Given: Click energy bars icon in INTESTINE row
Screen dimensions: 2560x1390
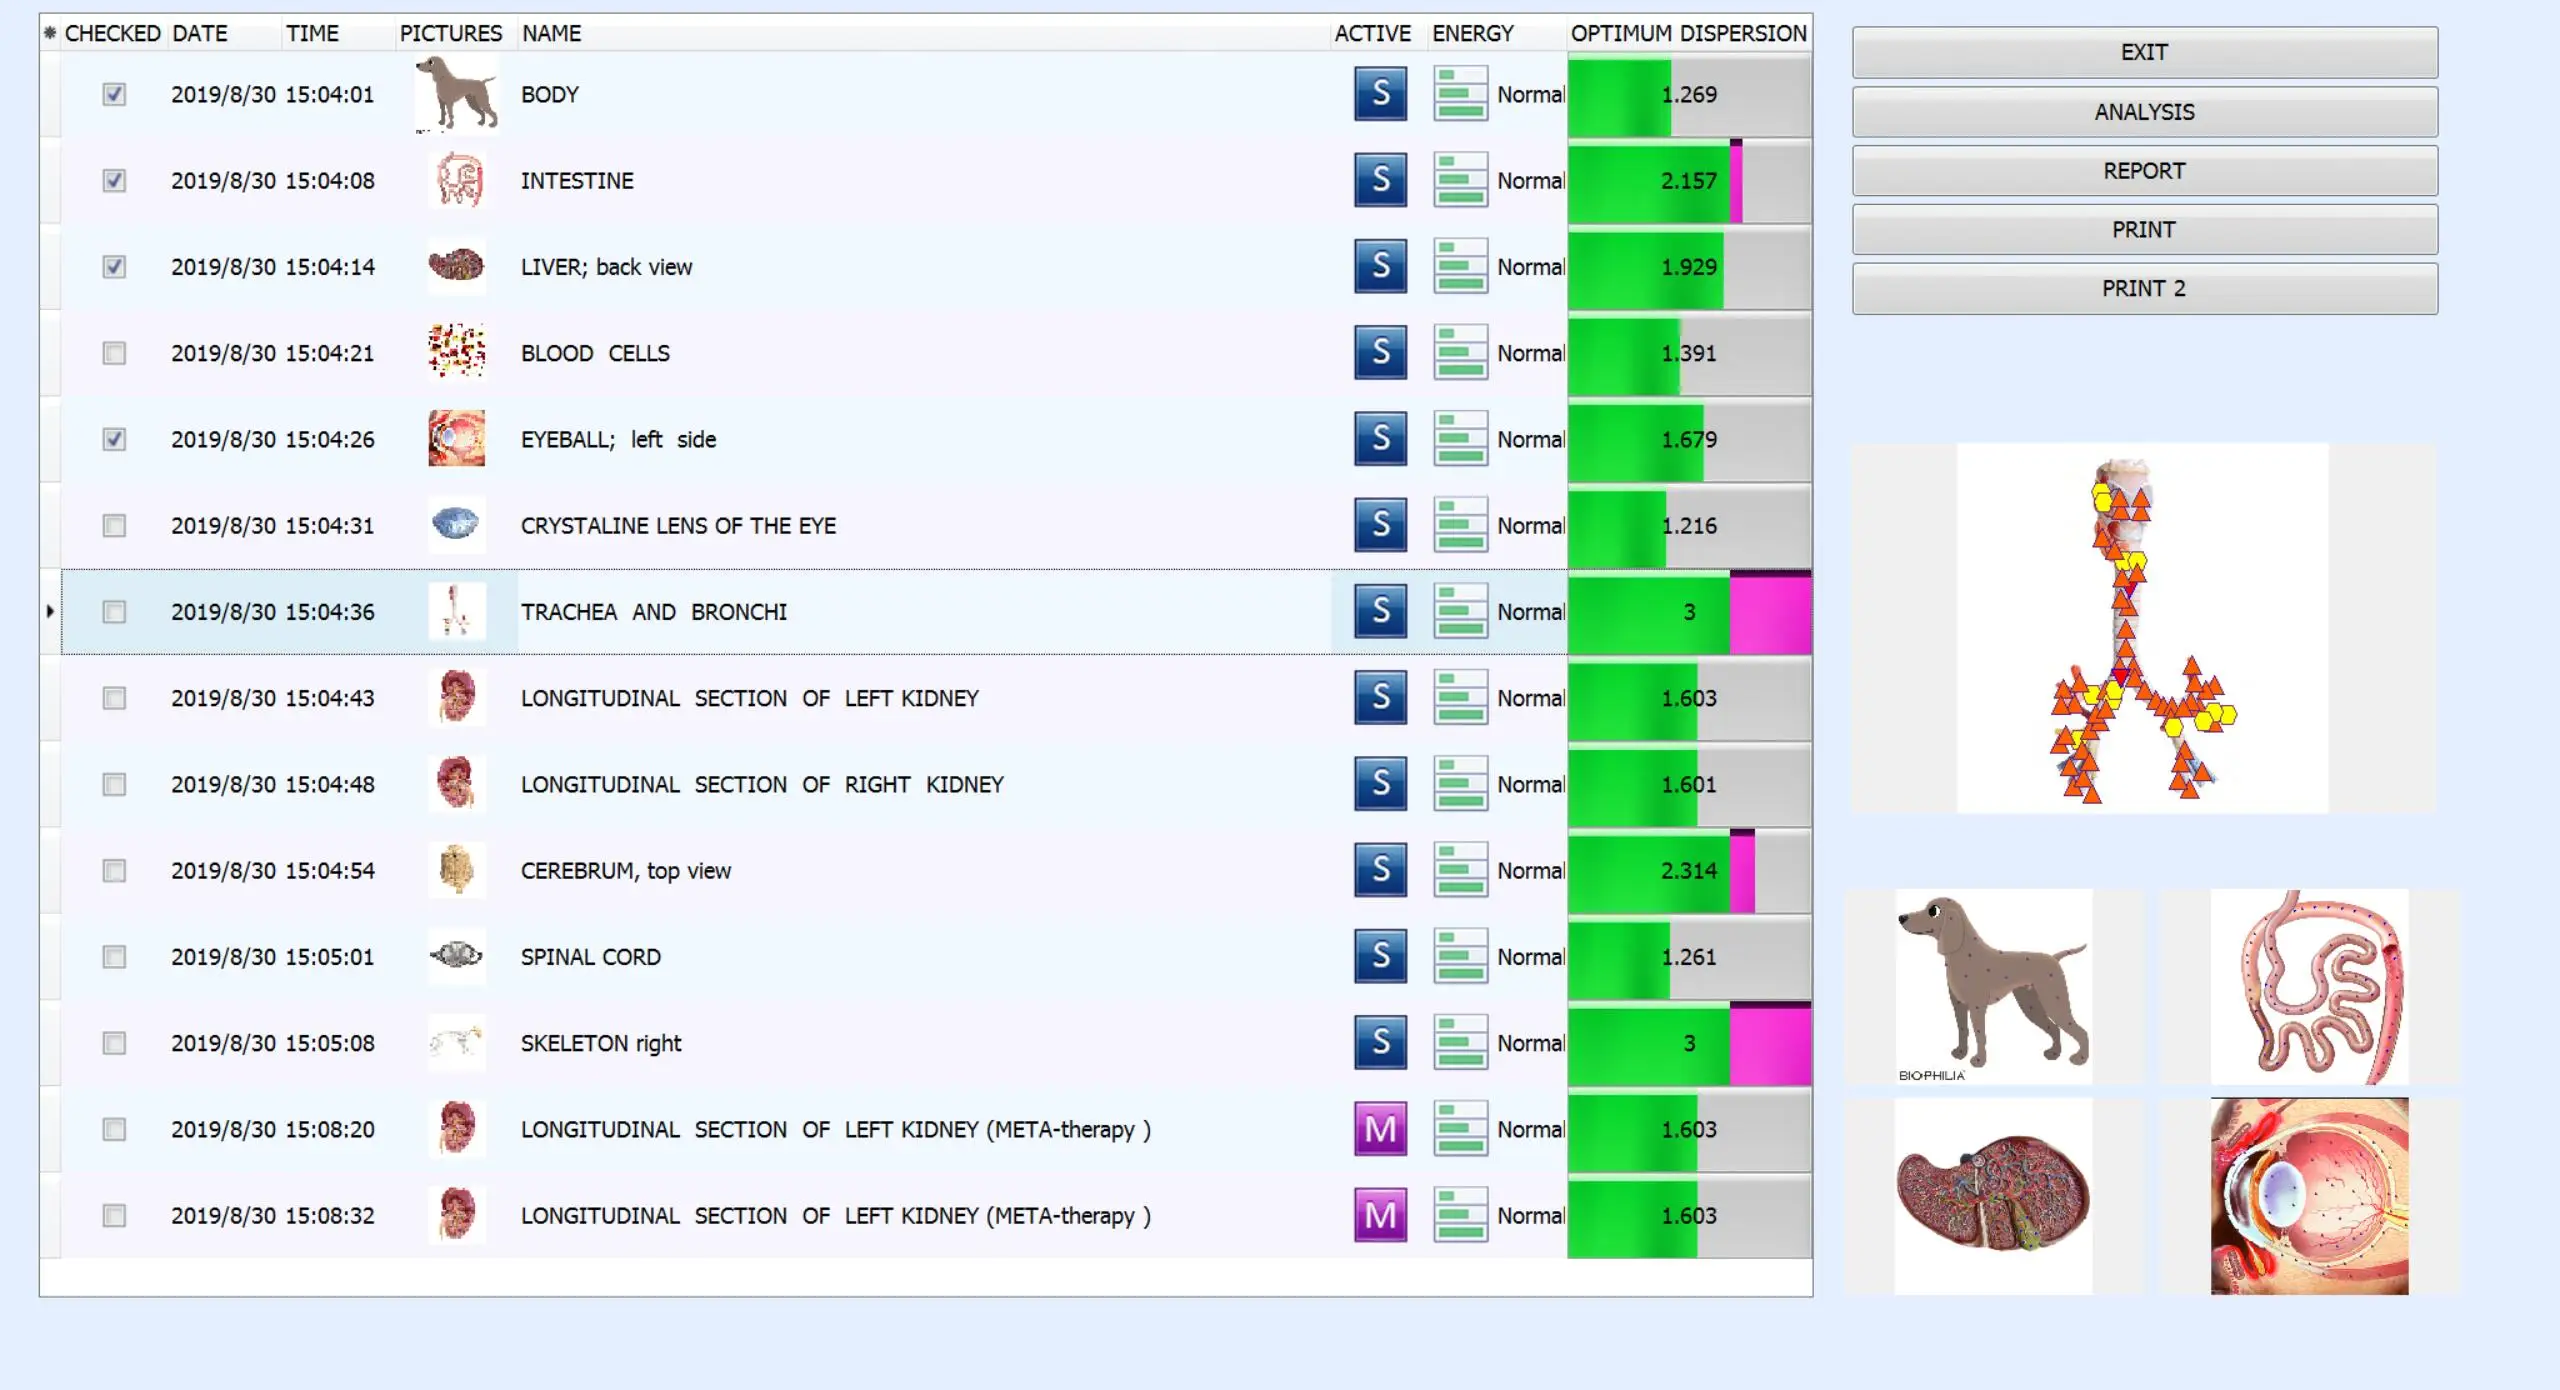Looking at the screenshot, I should click(1460, 180).
